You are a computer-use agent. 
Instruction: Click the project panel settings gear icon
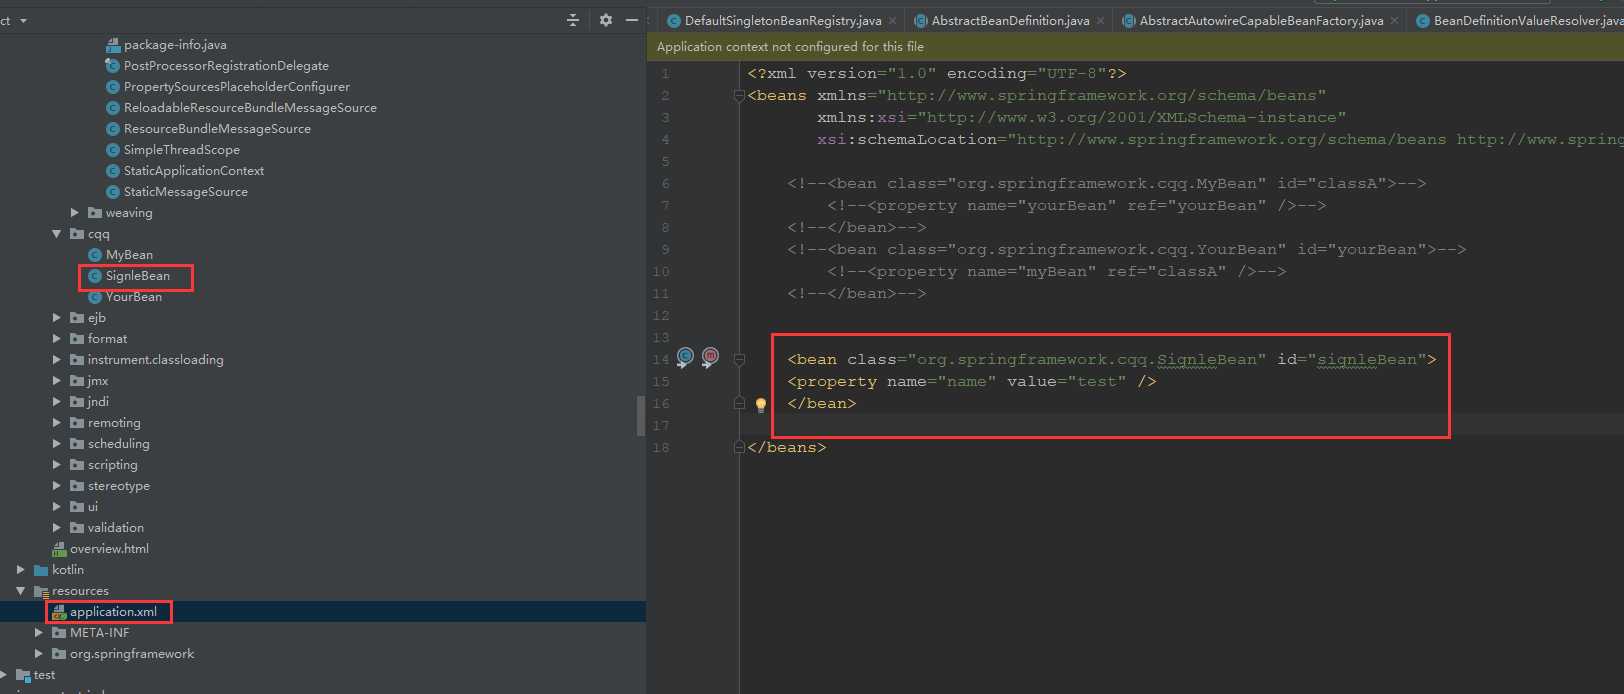[x=605, y=20]
